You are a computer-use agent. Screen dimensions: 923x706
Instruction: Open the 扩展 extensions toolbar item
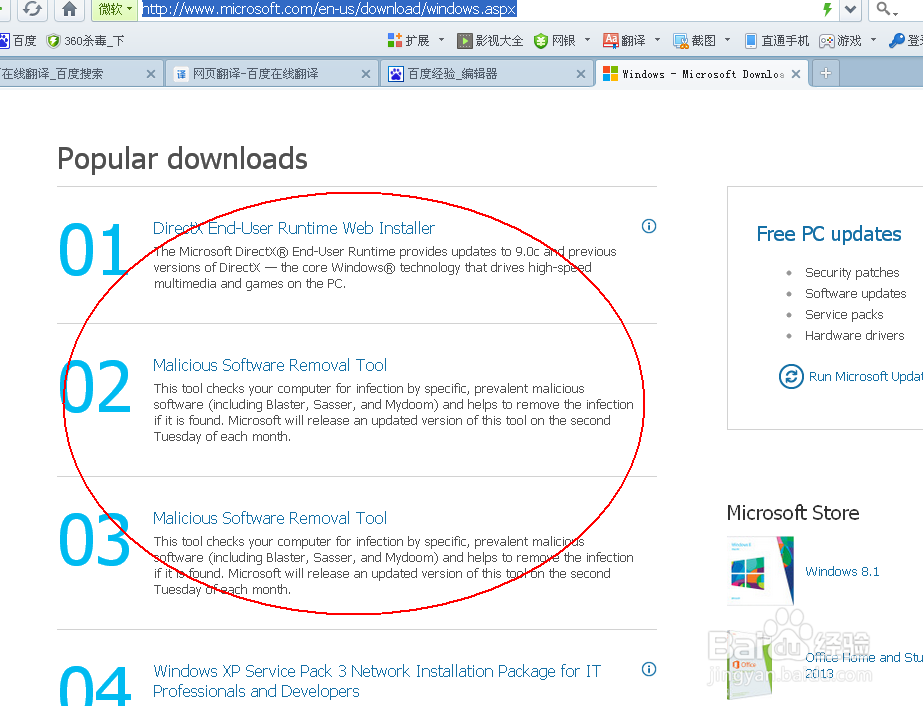409,41
